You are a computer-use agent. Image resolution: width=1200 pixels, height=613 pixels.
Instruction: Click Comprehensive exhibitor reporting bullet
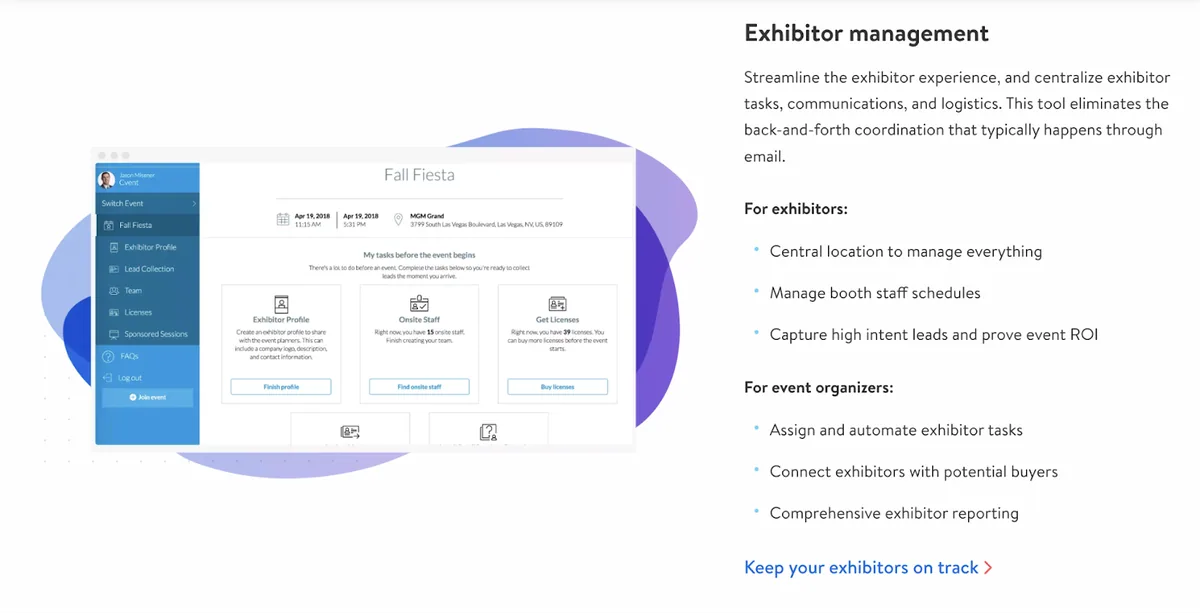[x=894, y=514]
